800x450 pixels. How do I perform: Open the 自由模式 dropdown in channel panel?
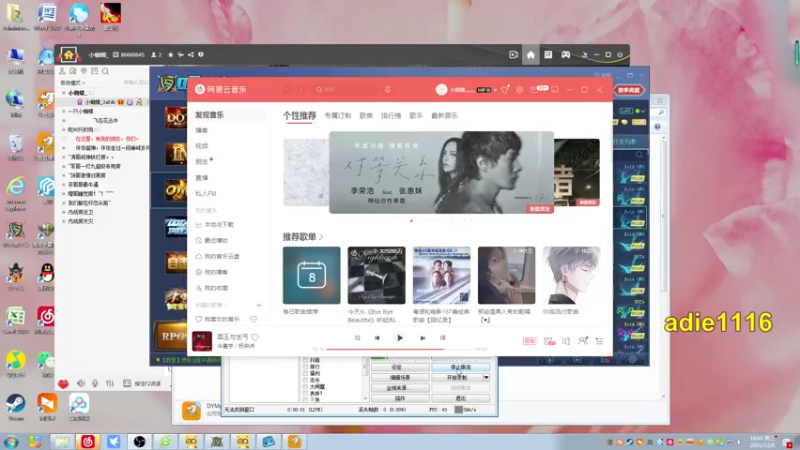[x=72, y=83]
